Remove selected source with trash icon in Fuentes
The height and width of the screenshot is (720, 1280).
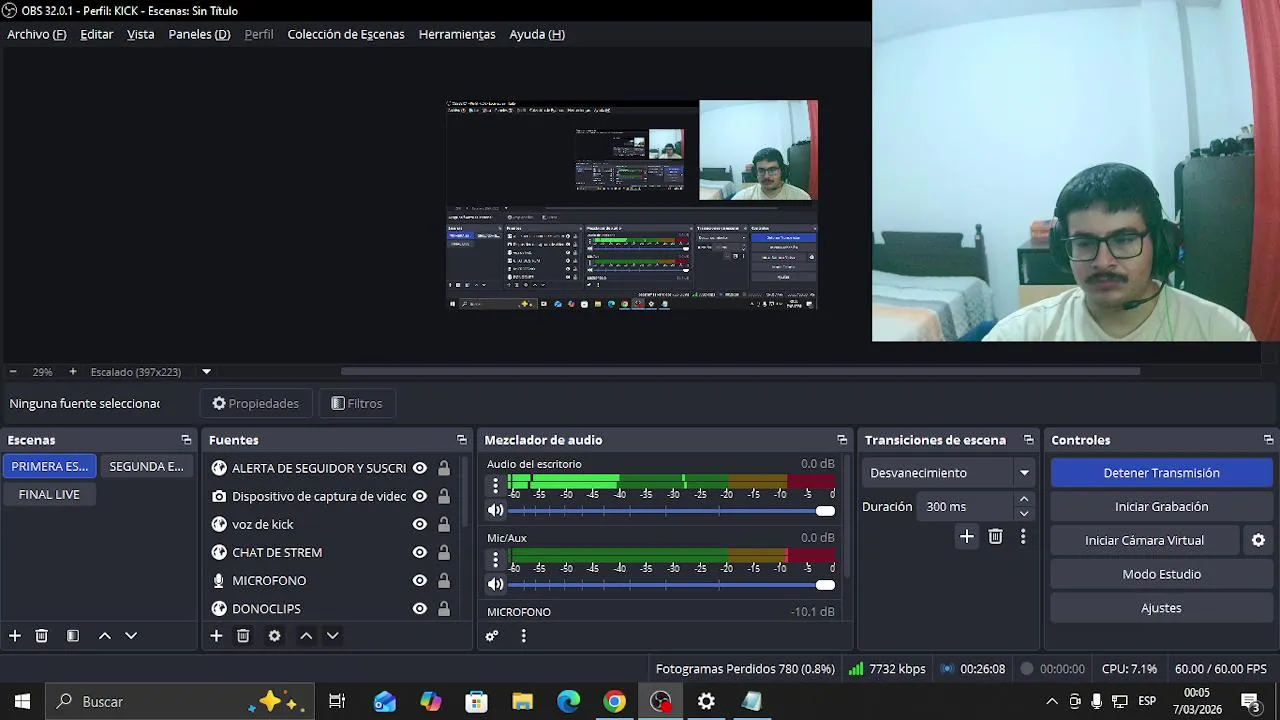(x=243, y=636)
